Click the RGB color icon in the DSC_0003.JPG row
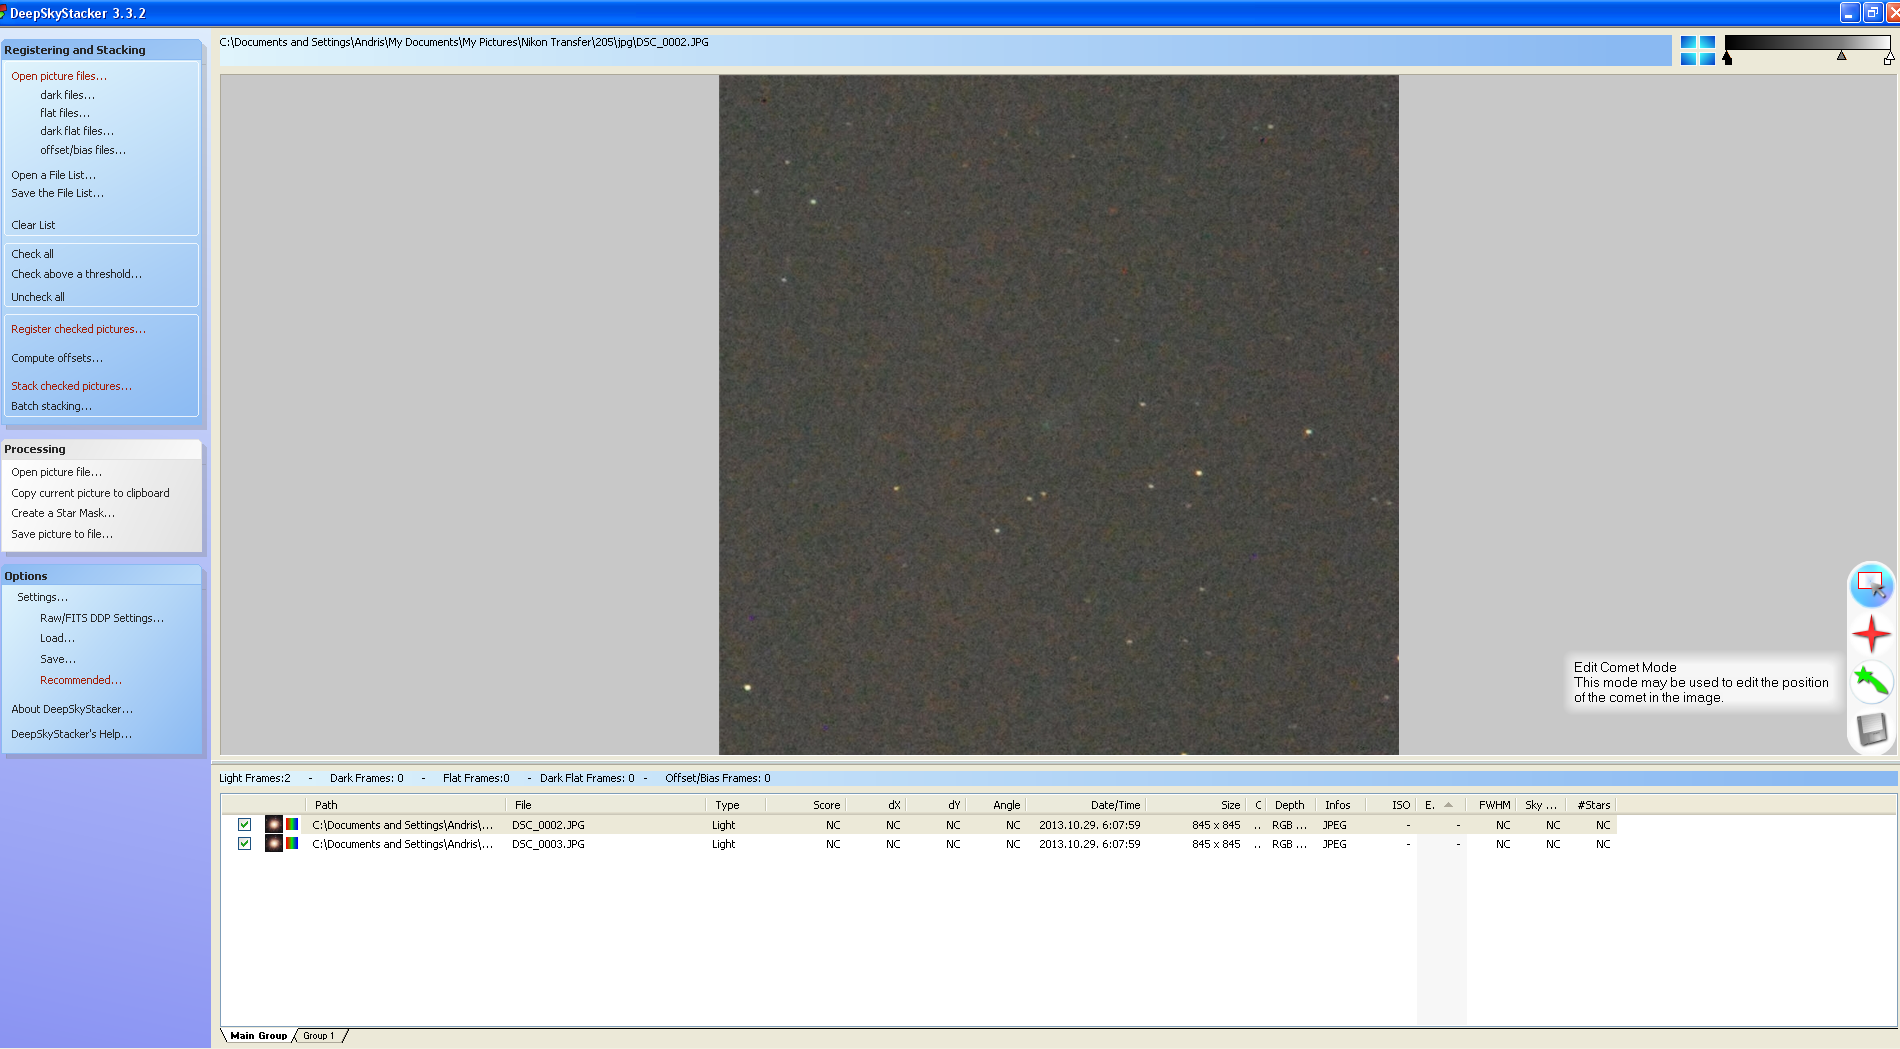The height and width of the screenshot is (1049, 1900). coord(292,844)
